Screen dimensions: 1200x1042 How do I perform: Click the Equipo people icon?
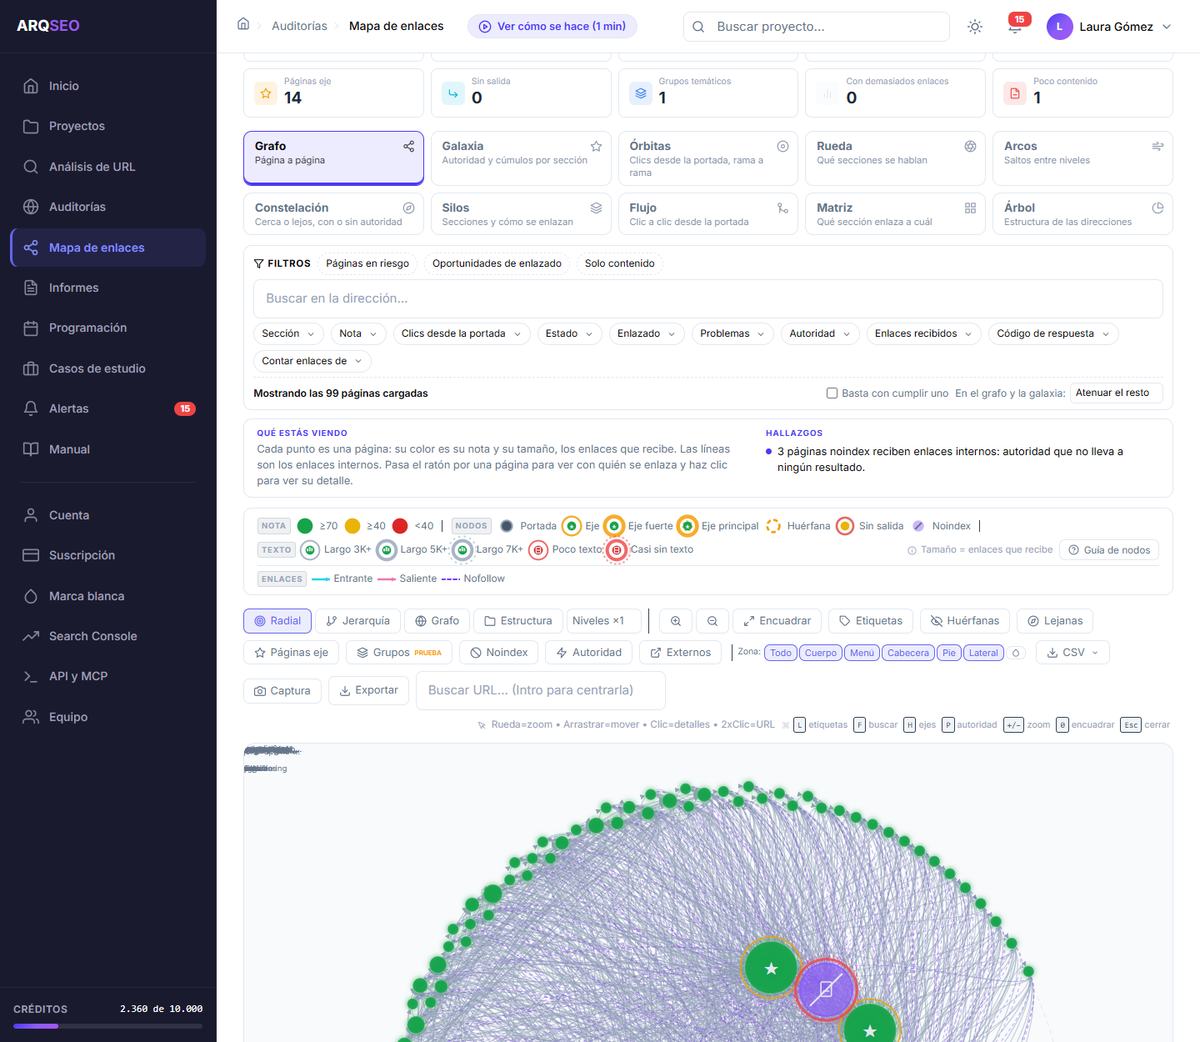(x=31, y=717)
